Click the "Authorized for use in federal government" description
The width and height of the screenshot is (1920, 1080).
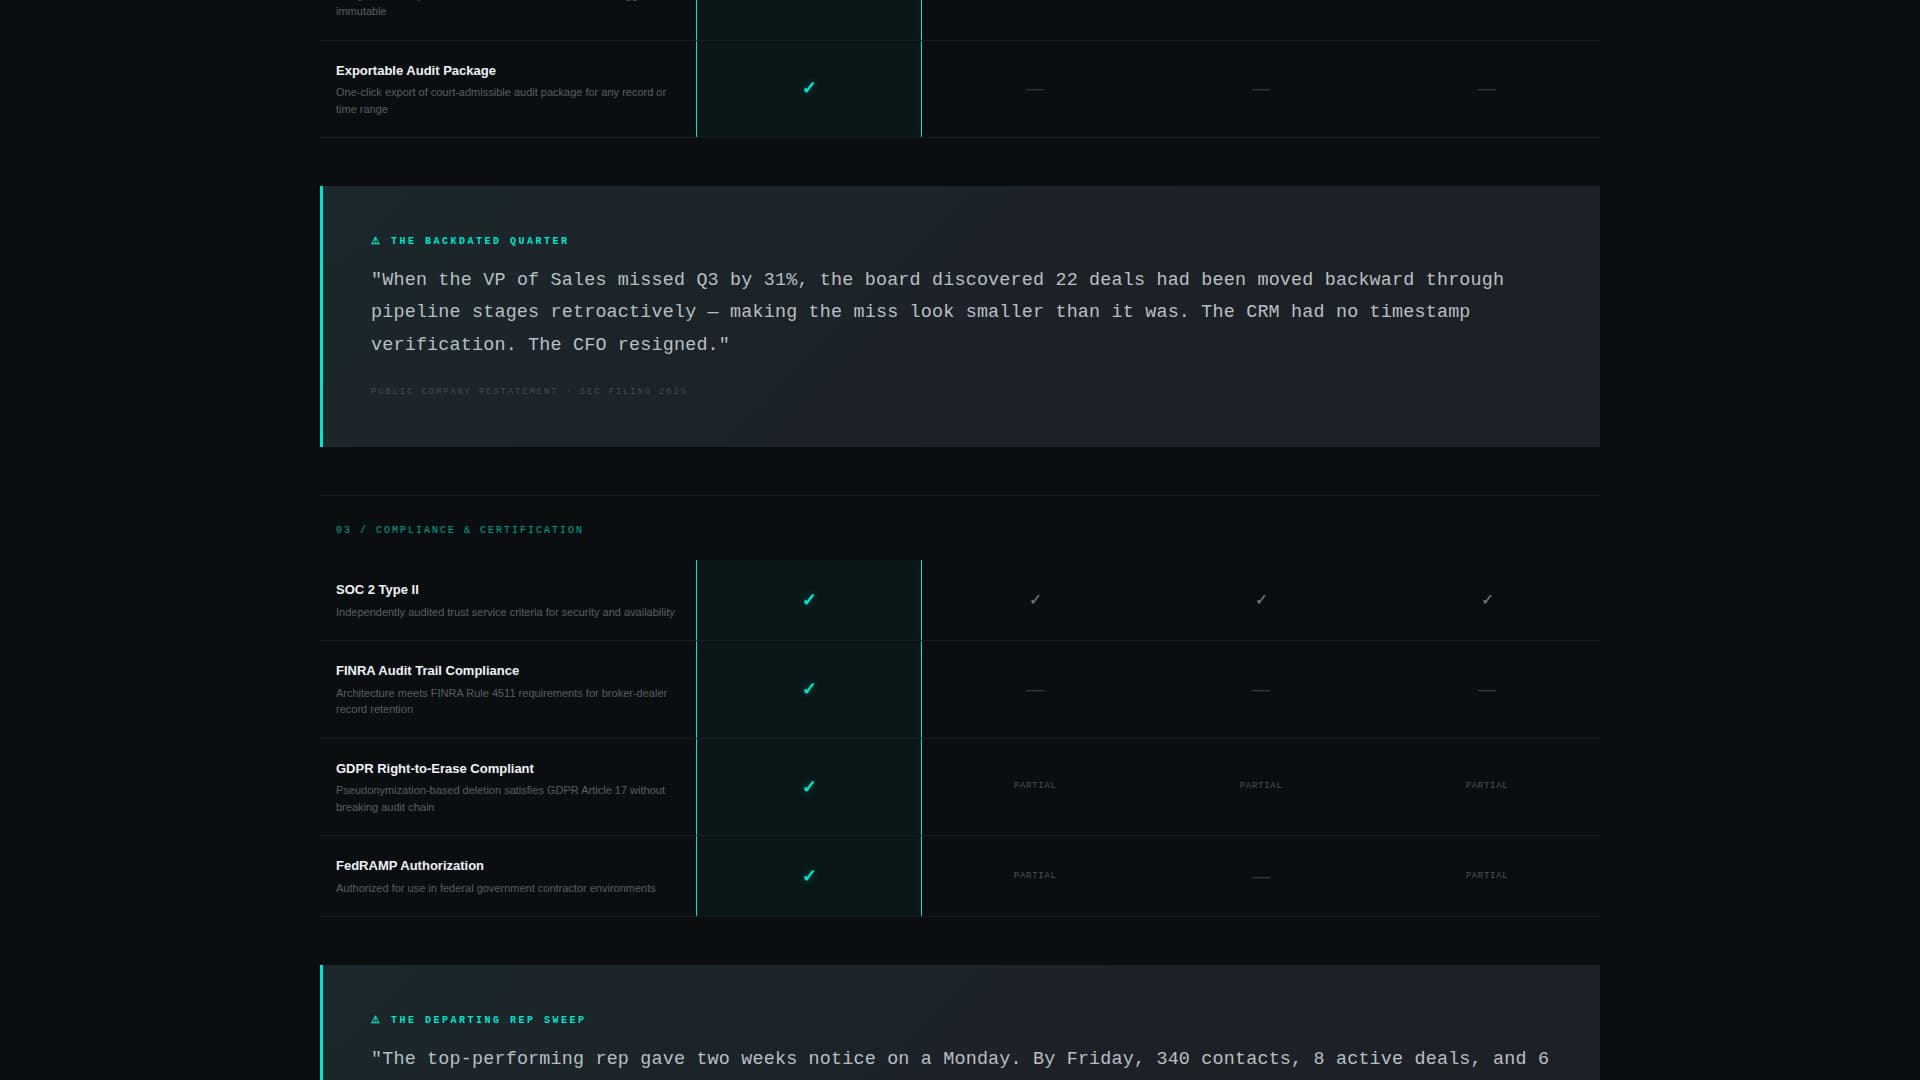point(496,888)
